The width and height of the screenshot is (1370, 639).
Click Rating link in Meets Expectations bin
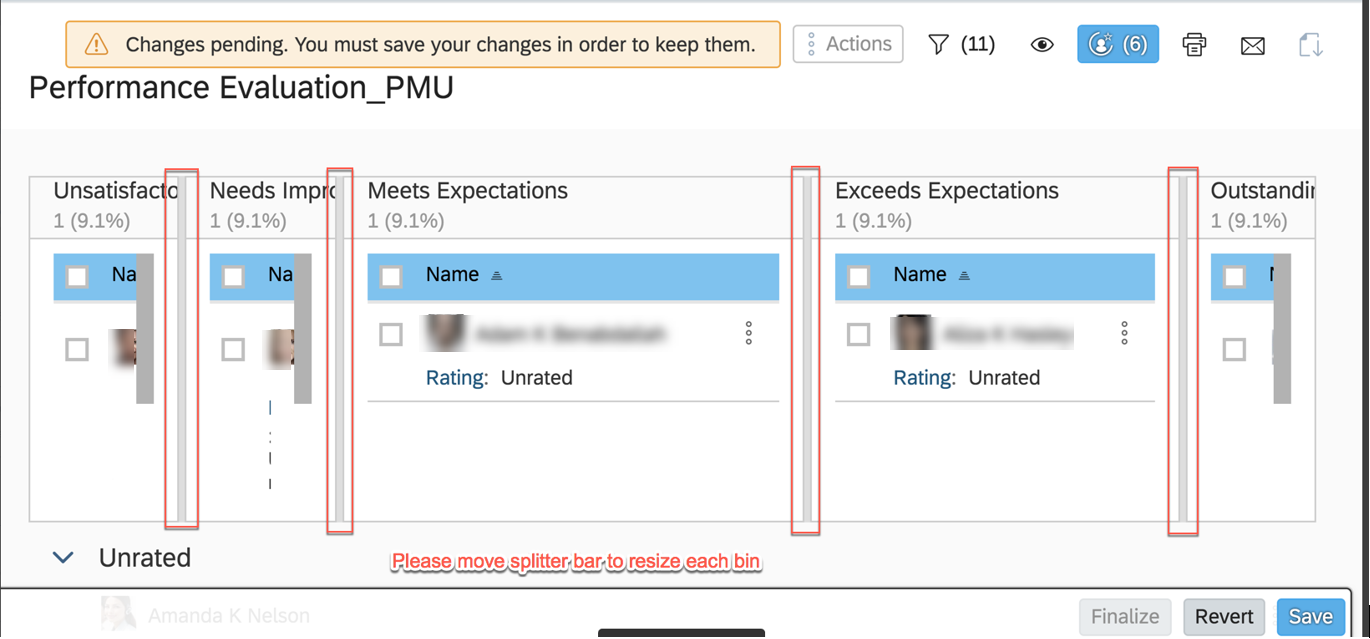pyautogui.click(x=457, y=378)
